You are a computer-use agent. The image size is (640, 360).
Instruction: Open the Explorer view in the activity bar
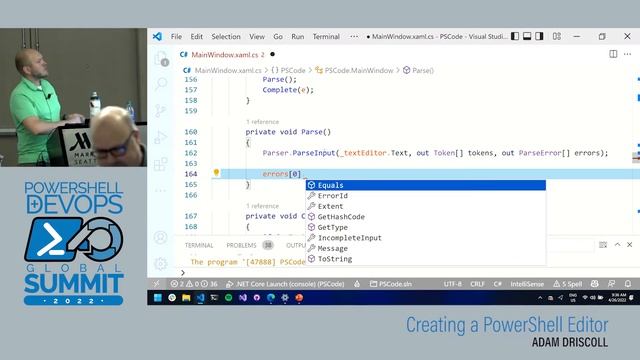(161, 58)
